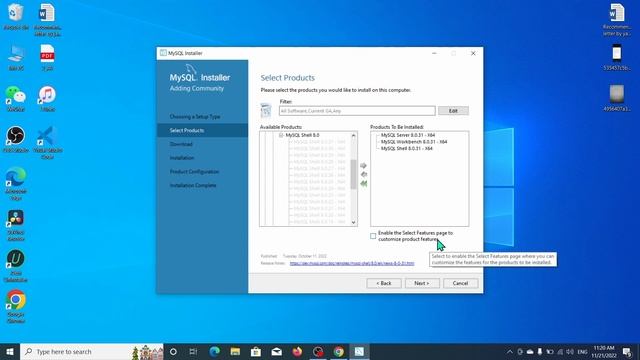Click the ENG language indicator
This screenshot has height=360, width=640.
582,351
